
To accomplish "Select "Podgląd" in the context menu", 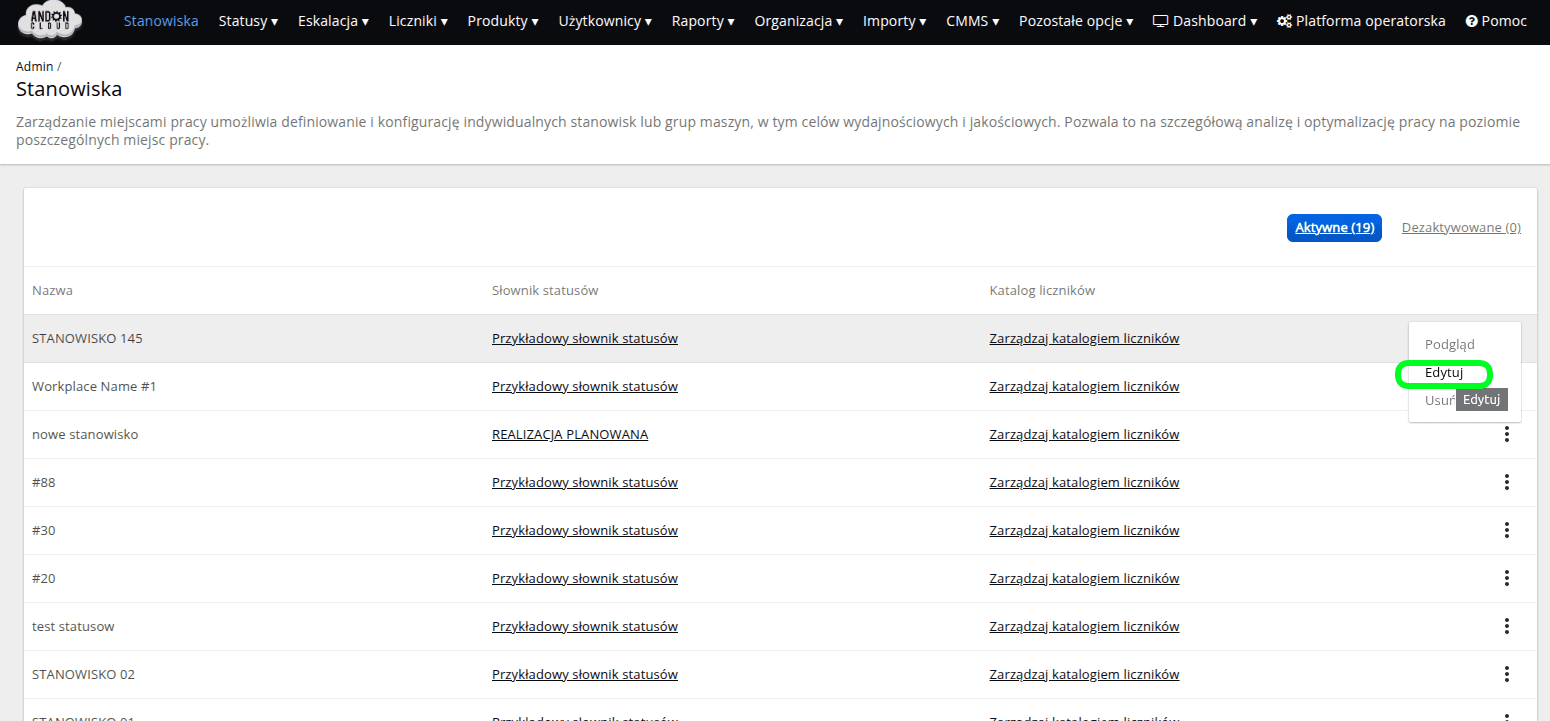I will [1449, 343].
